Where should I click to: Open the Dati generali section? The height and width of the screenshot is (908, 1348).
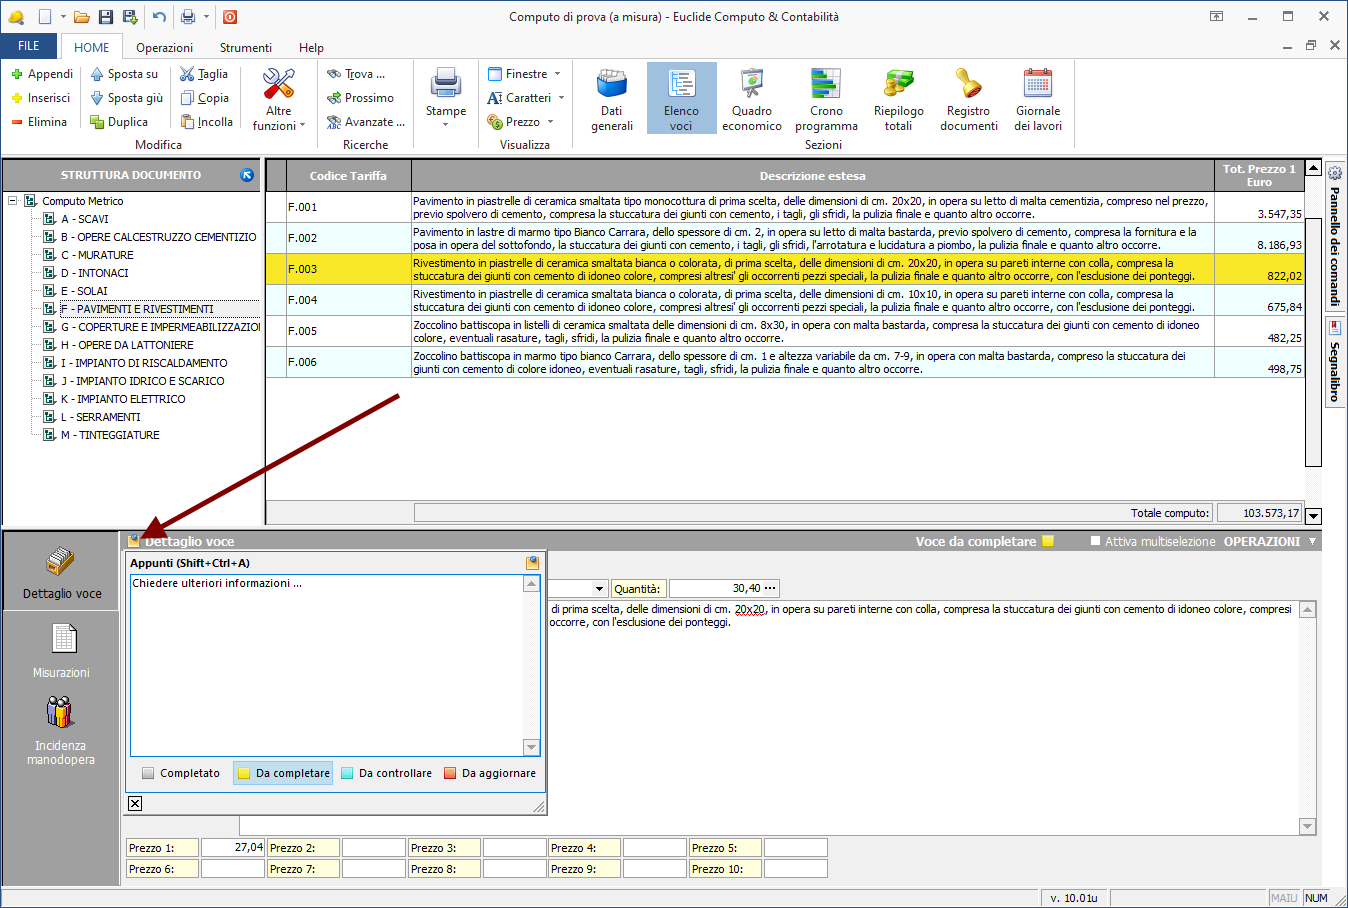click(611, 99)
